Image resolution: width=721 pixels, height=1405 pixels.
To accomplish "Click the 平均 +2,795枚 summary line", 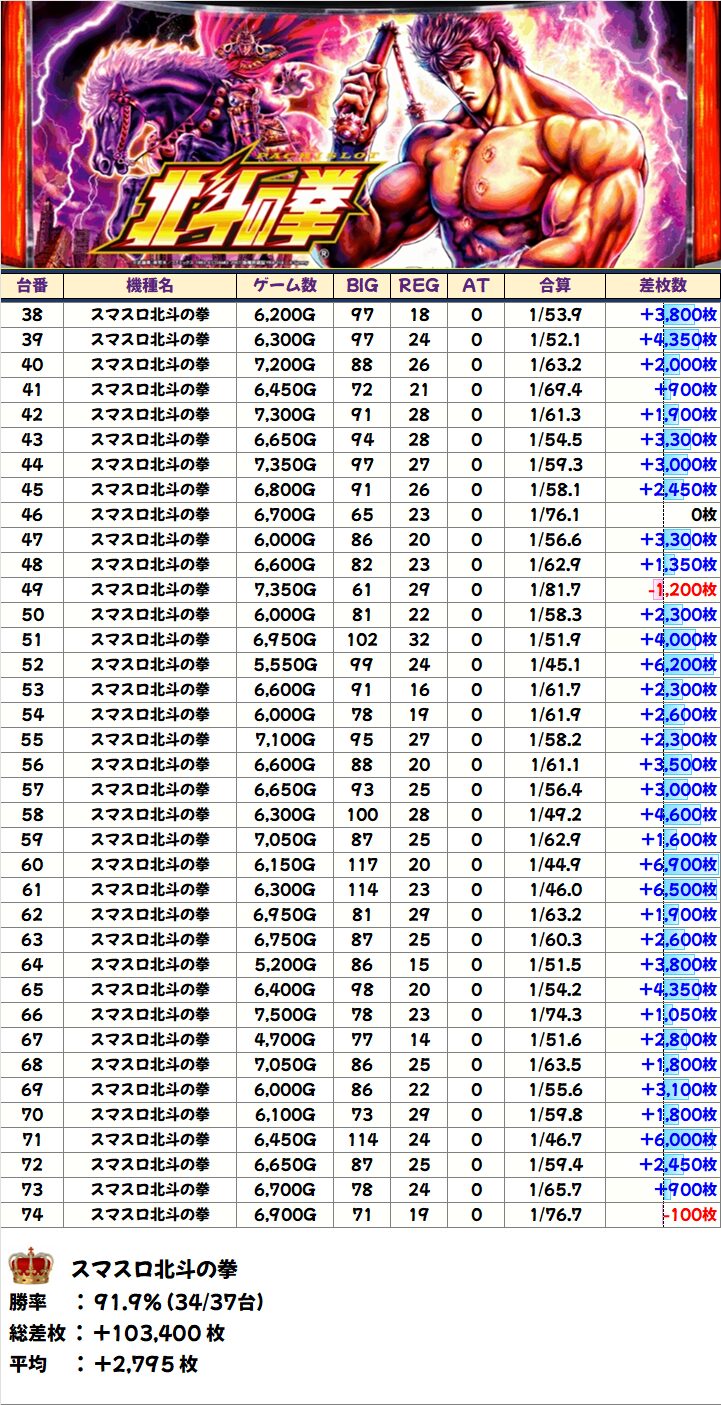I will [x=104, y=1364].
